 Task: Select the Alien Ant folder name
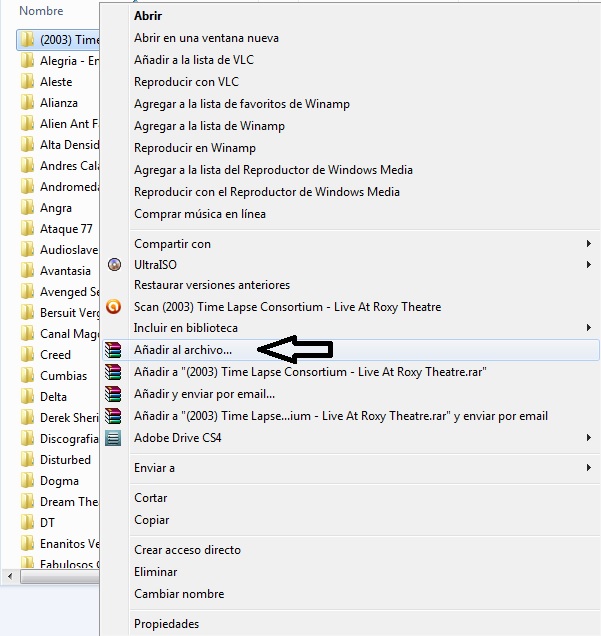(x=69, y=124)
